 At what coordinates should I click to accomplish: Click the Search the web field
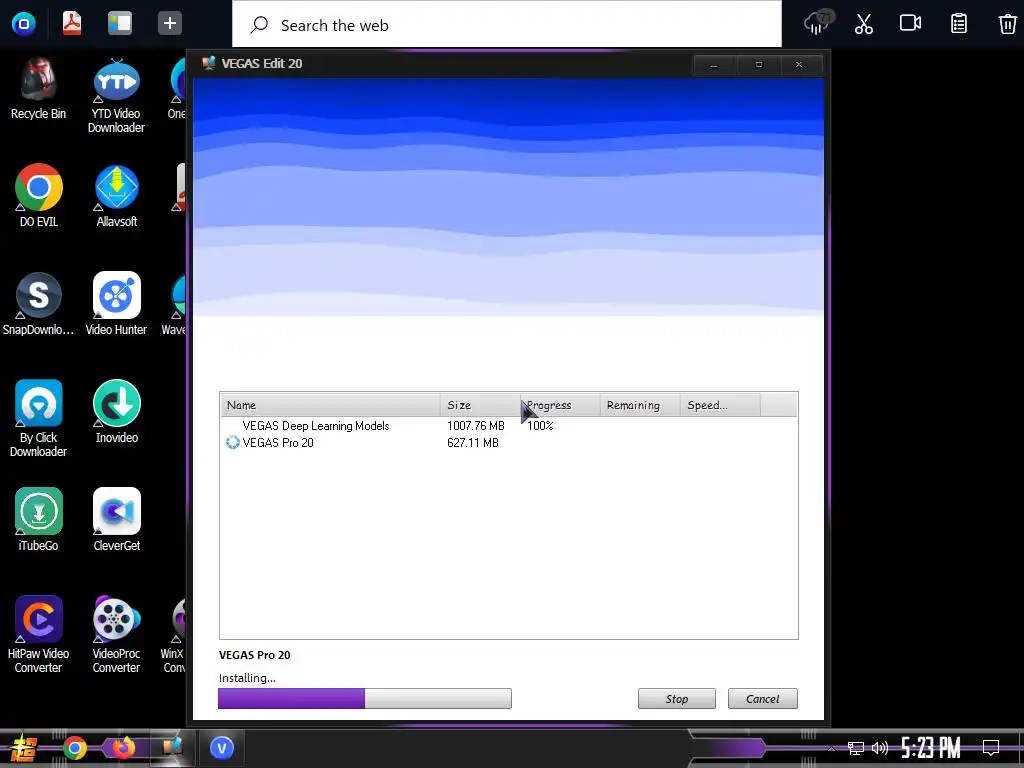[507, 25]
